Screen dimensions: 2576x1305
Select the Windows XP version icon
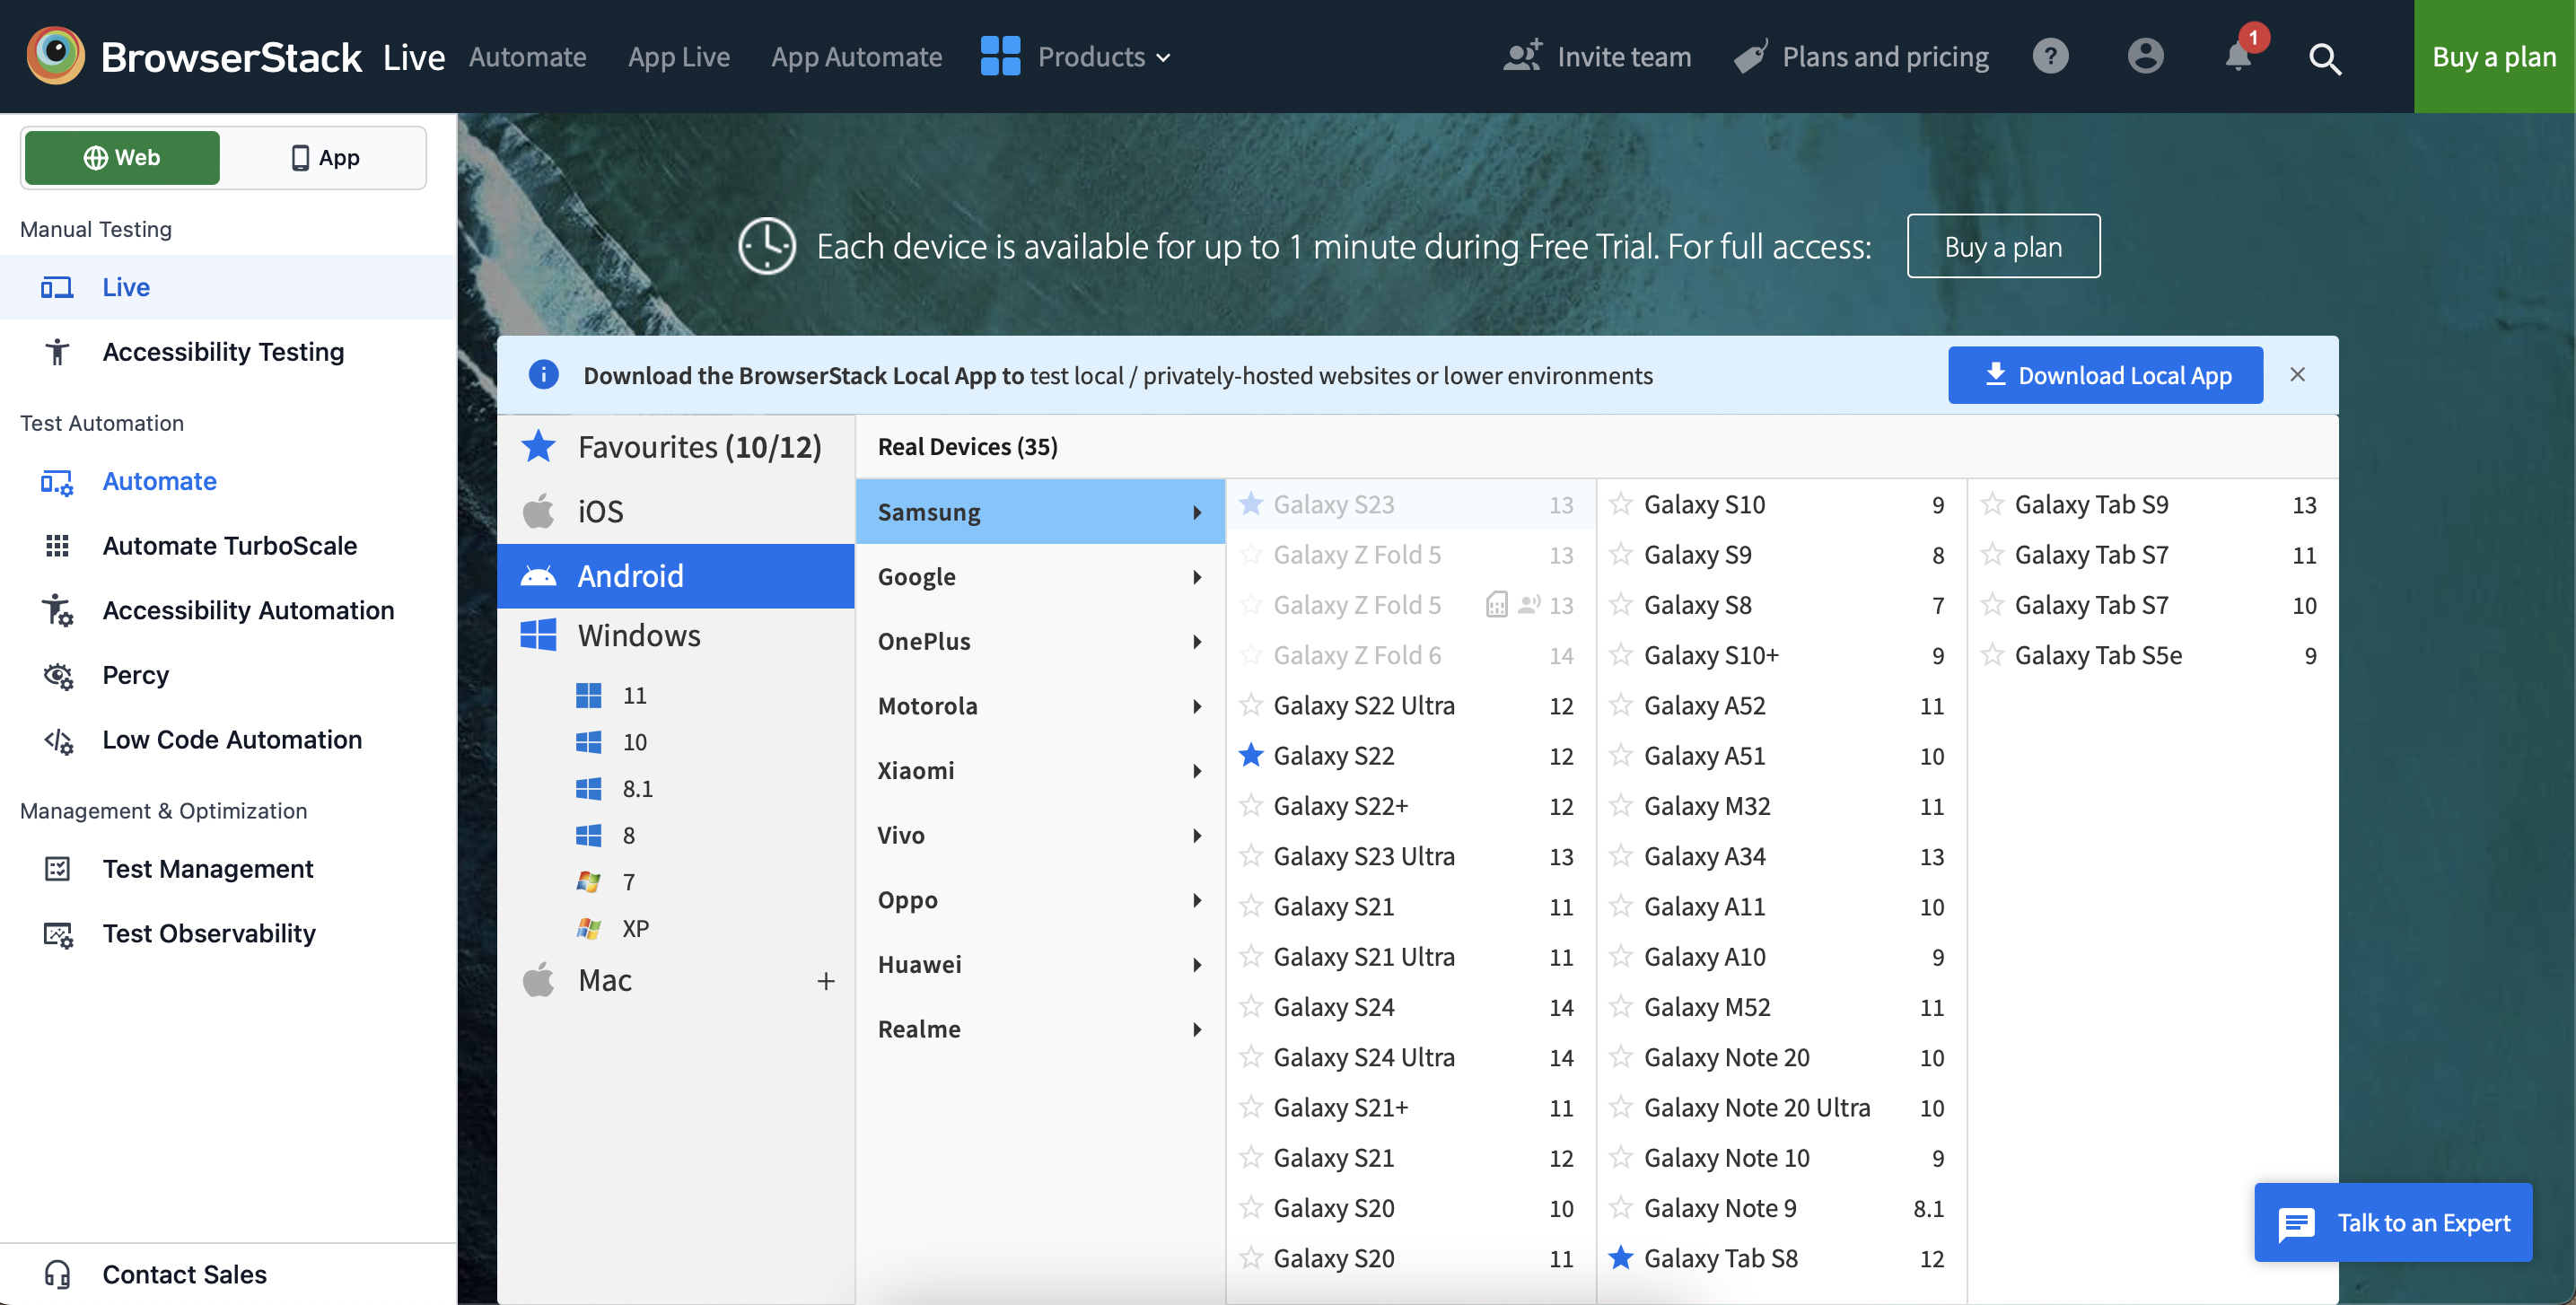[589, 928]
